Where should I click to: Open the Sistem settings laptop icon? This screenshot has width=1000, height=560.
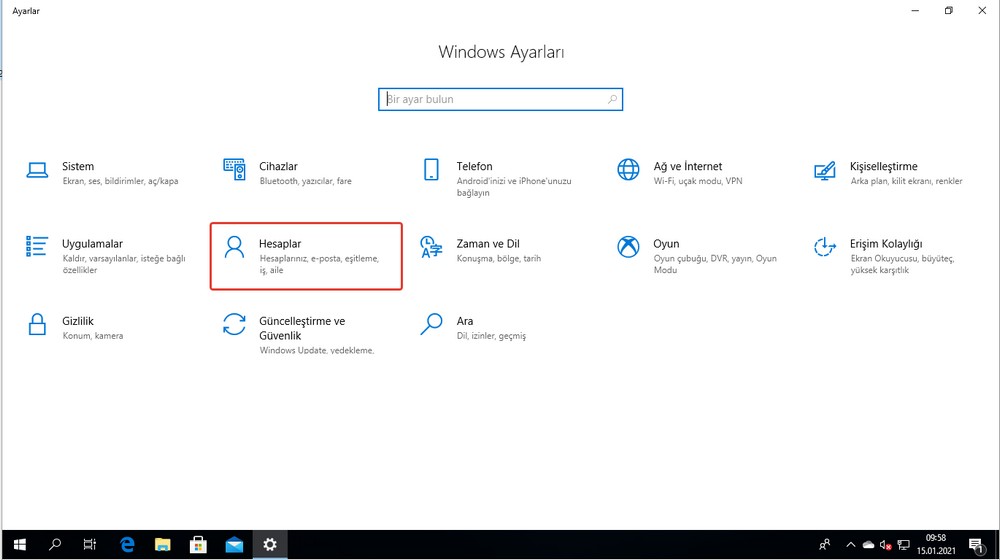tap(37, 169)
